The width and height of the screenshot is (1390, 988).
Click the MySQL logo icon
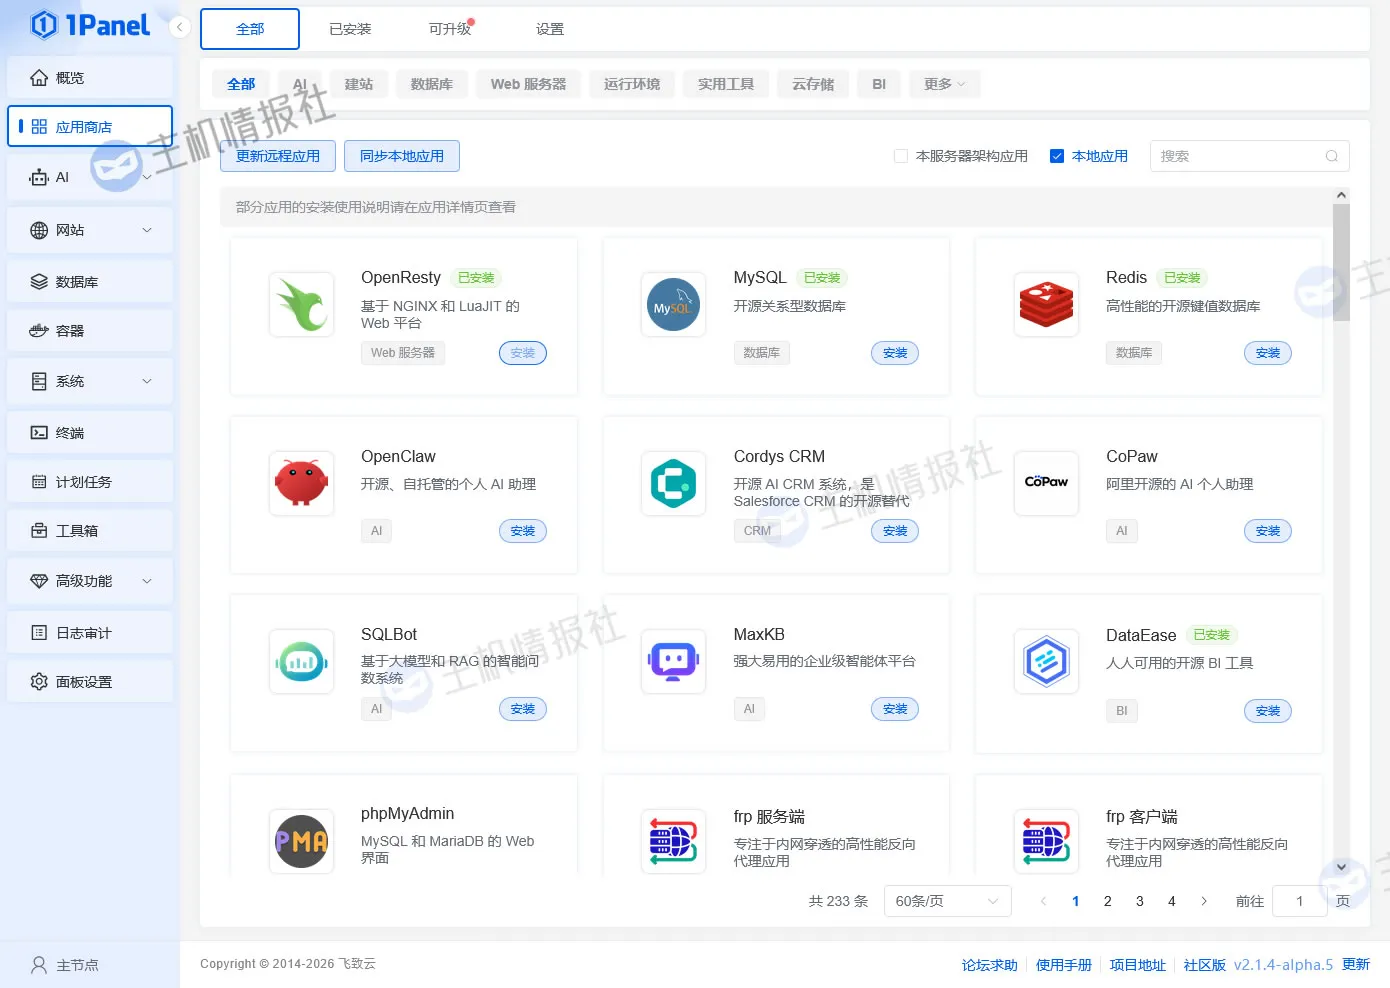pyautogui.click(x=673, y=305)
